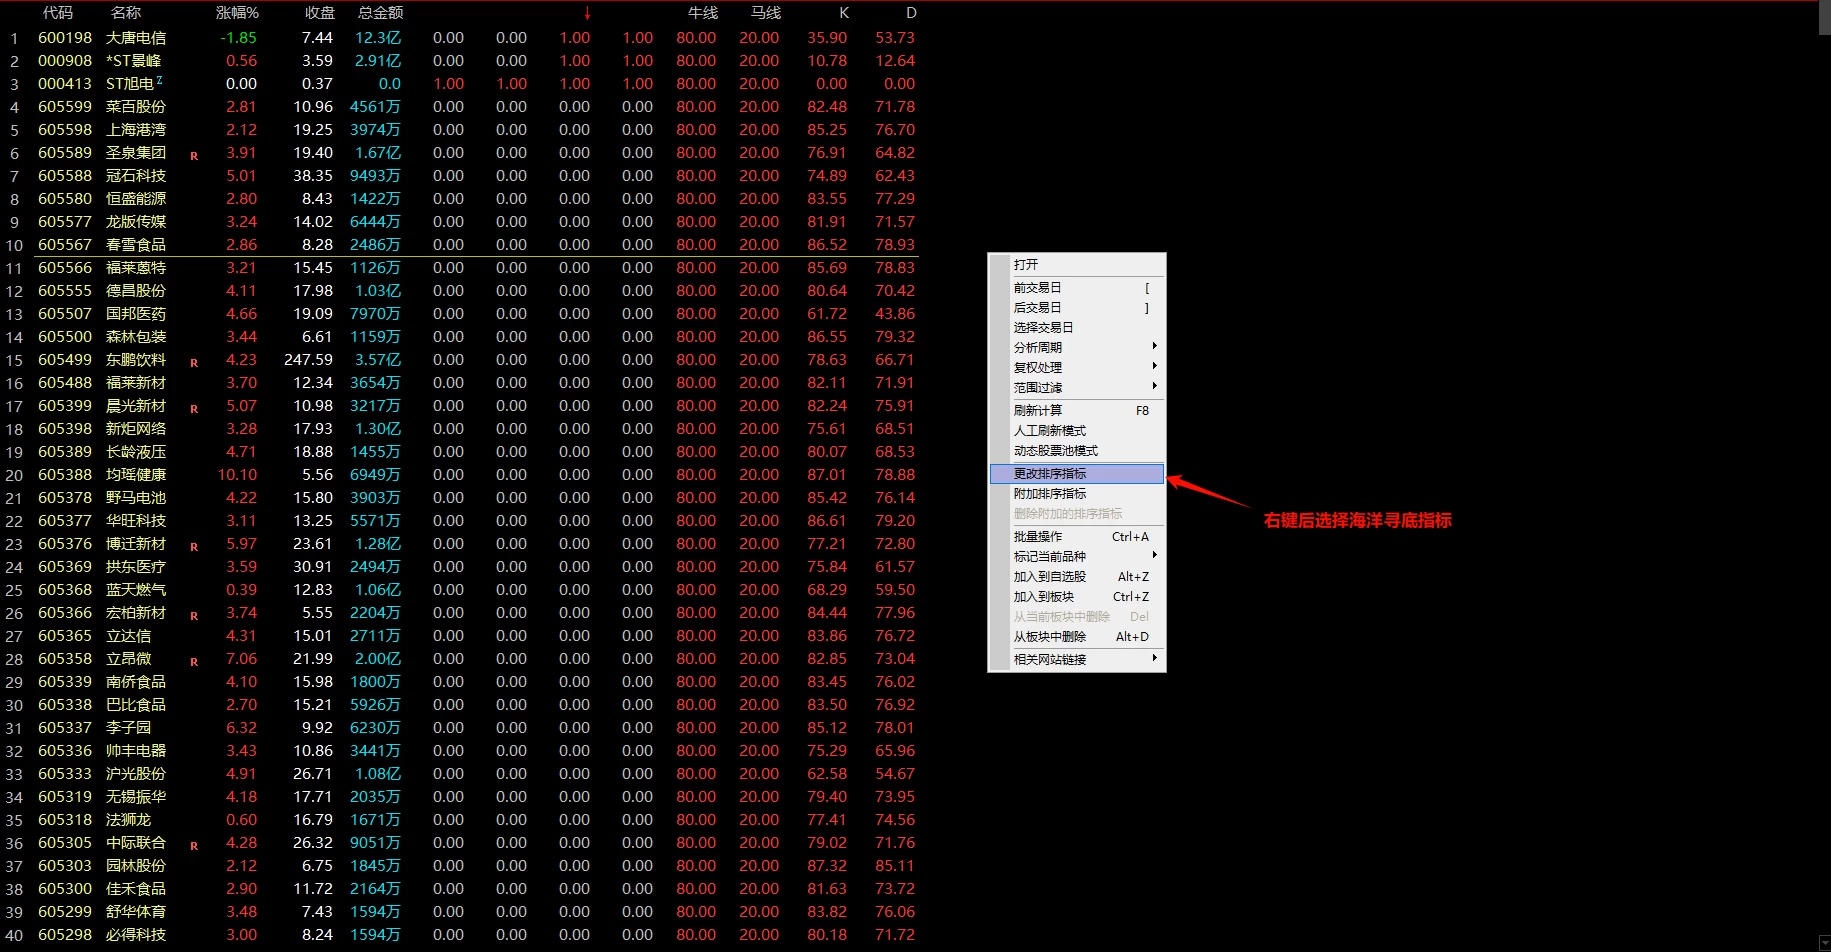Click red sort arrow in column header
The width and height of the screenshot is (1831, 952).
(x=587, y=13)
